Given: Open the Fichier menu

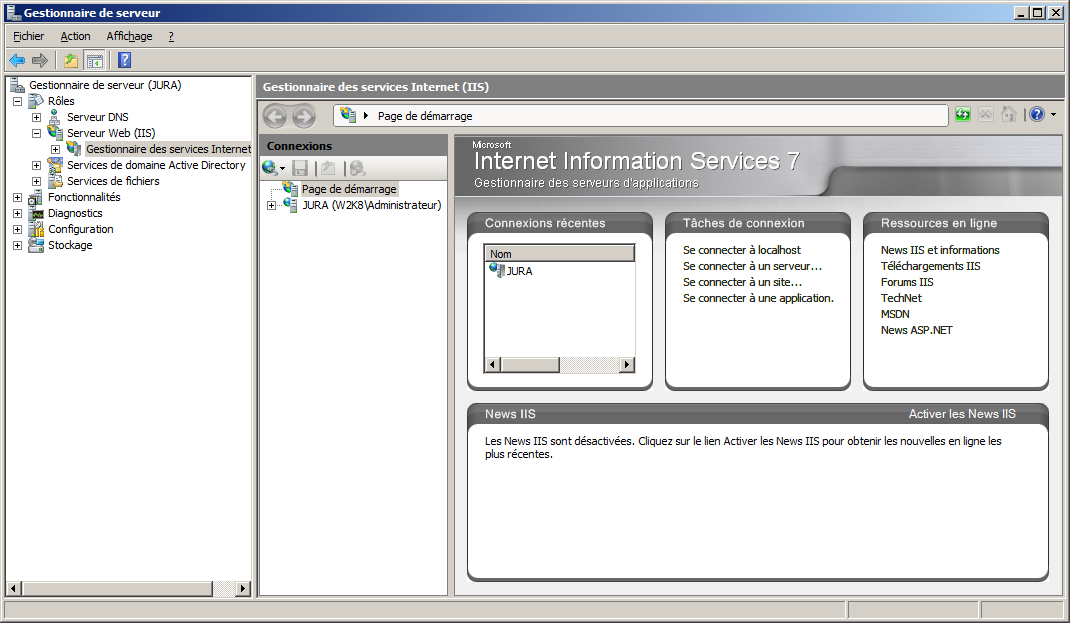Looking at the screenshot, I should pos(29,36).
